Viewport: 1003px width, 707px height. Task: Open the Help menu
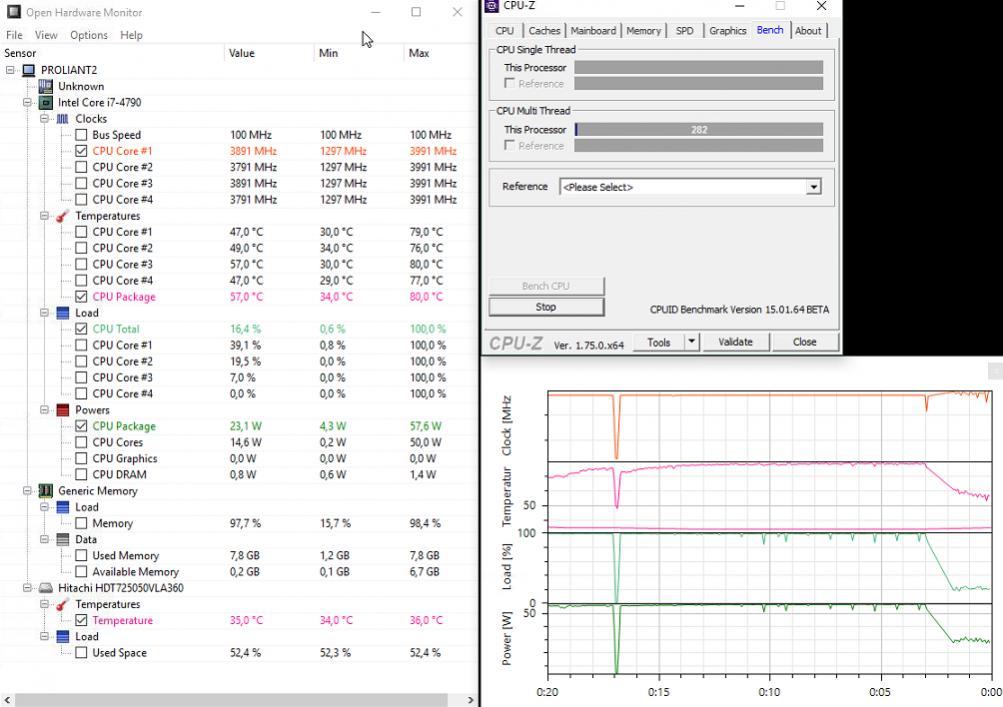coord(131,35)
